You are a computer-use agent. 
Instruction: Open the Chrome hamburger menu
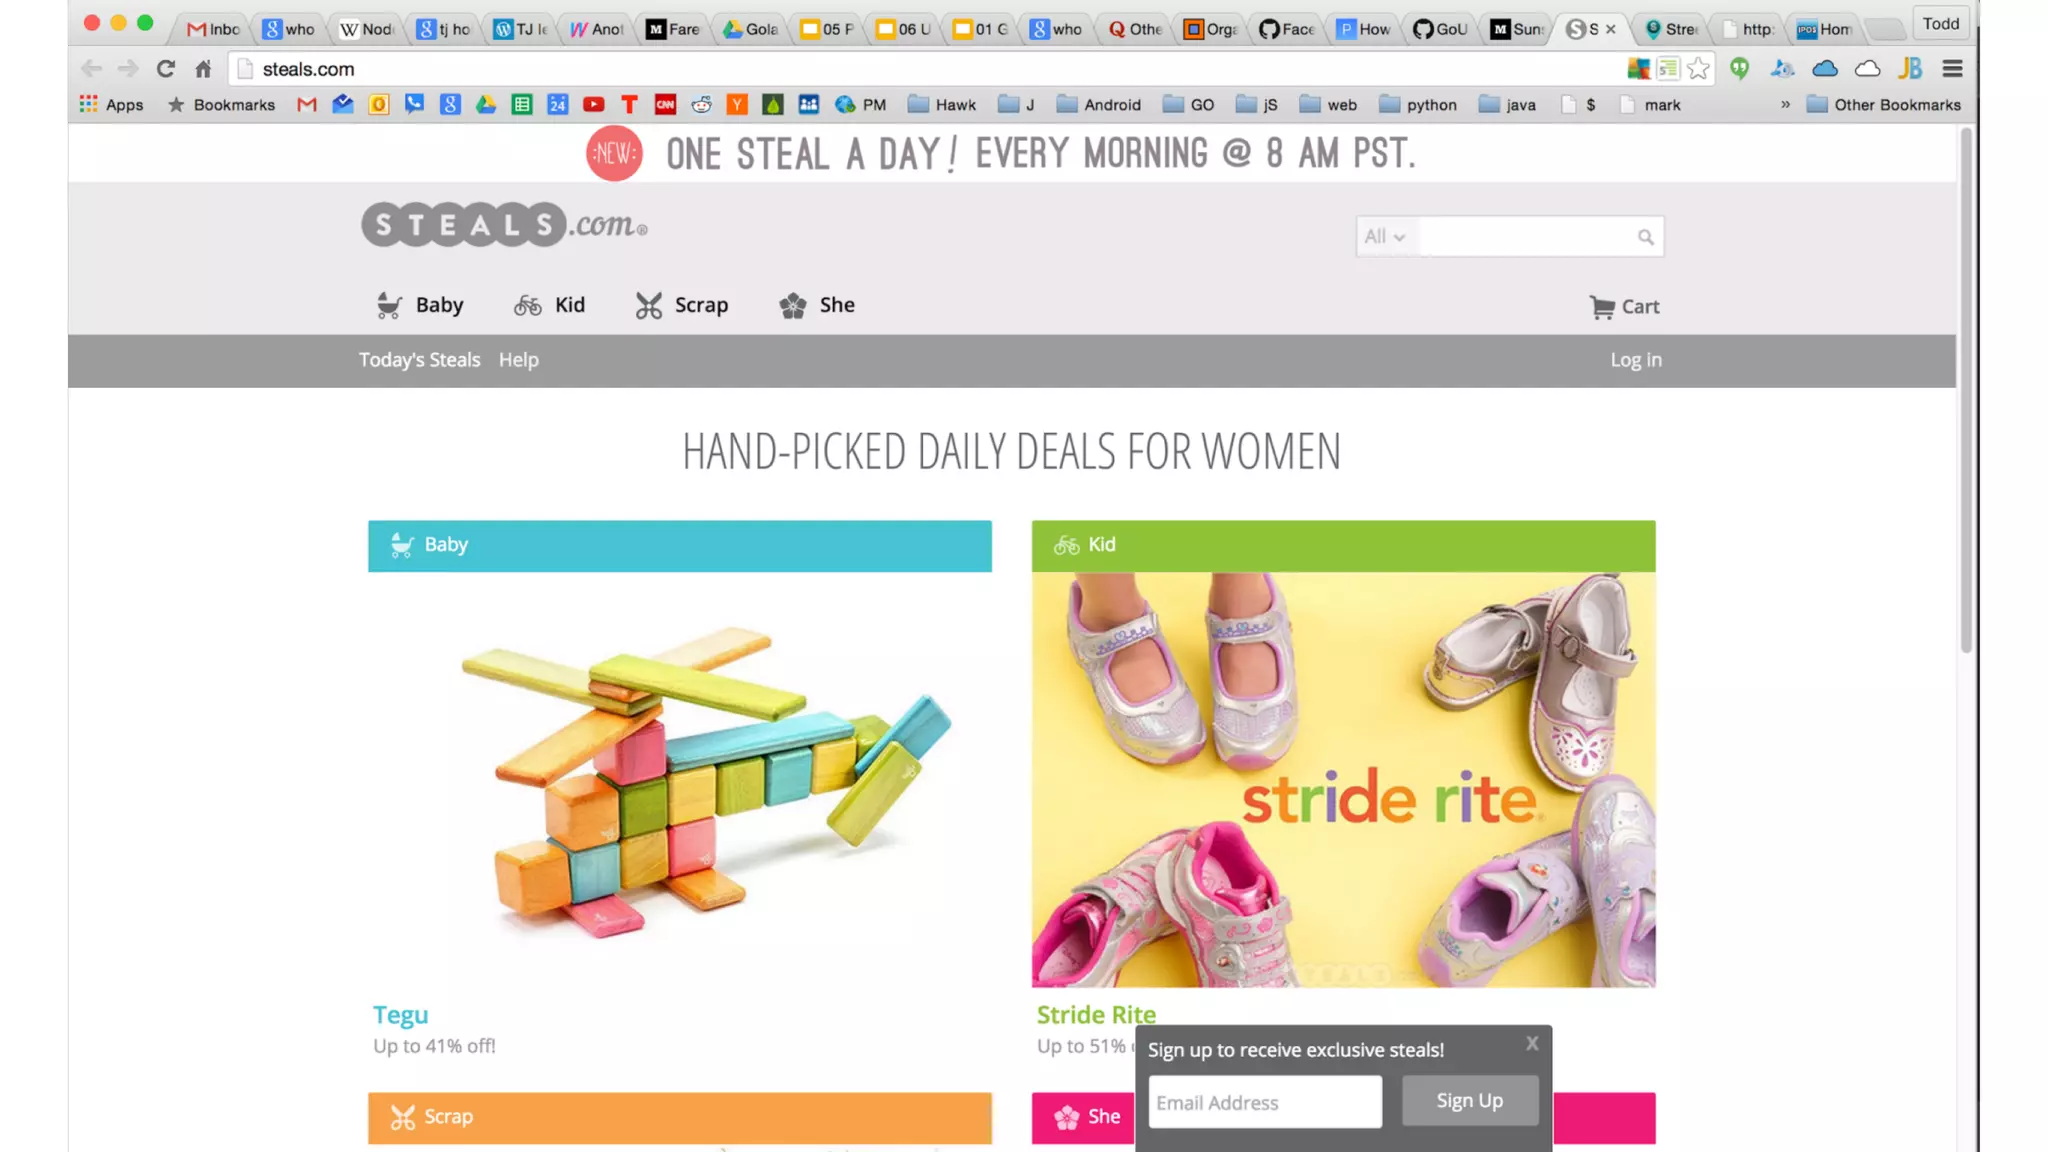(1952, 69)
